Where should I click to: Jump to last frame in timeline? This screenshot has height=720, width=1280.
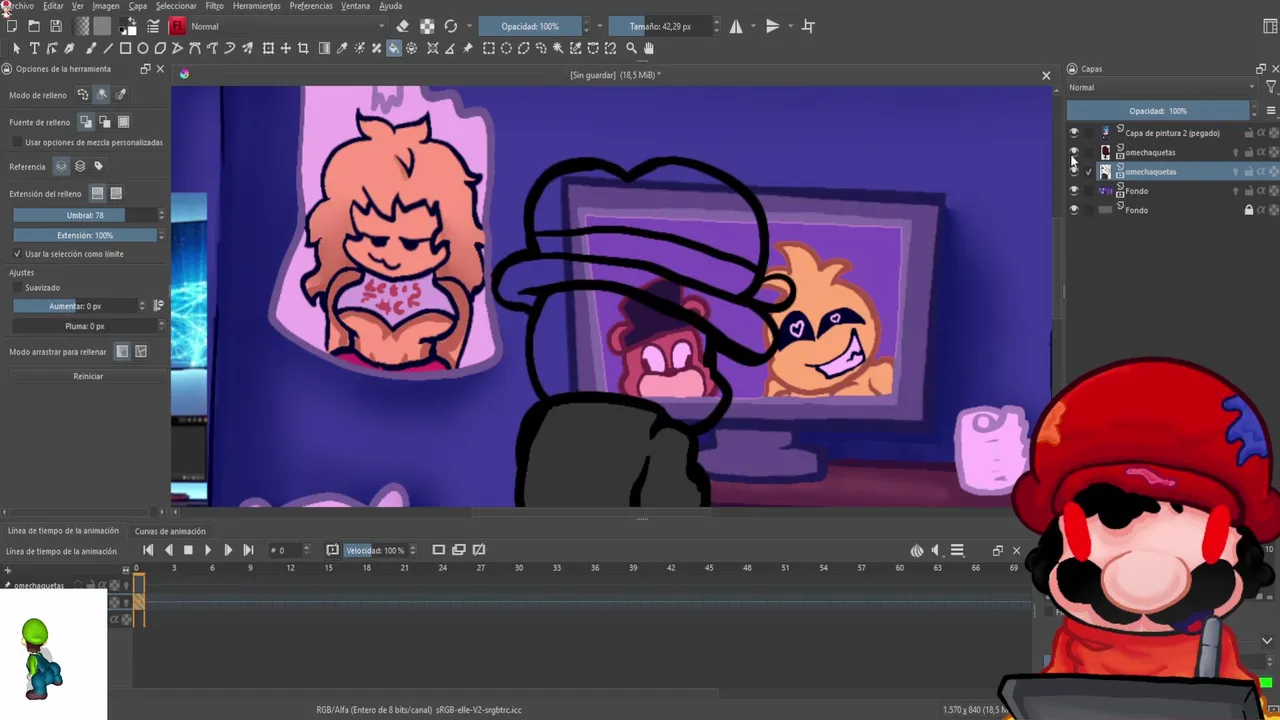[248, 550]
